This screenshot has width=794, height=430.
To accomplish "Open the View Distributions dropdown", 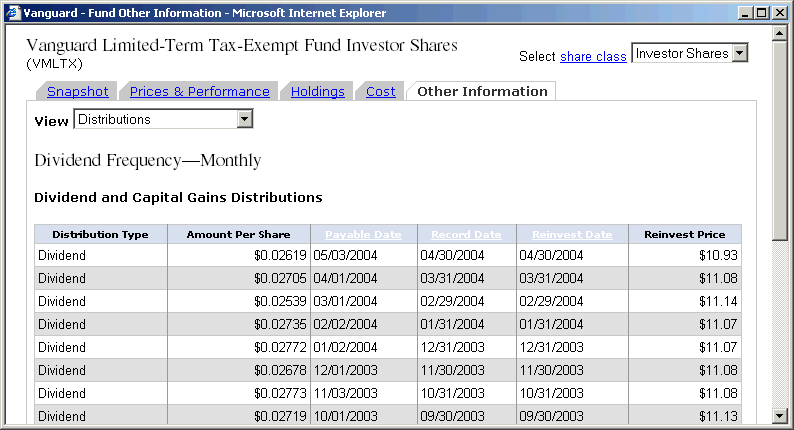I will pyautogui.click(x=244, y=120).
